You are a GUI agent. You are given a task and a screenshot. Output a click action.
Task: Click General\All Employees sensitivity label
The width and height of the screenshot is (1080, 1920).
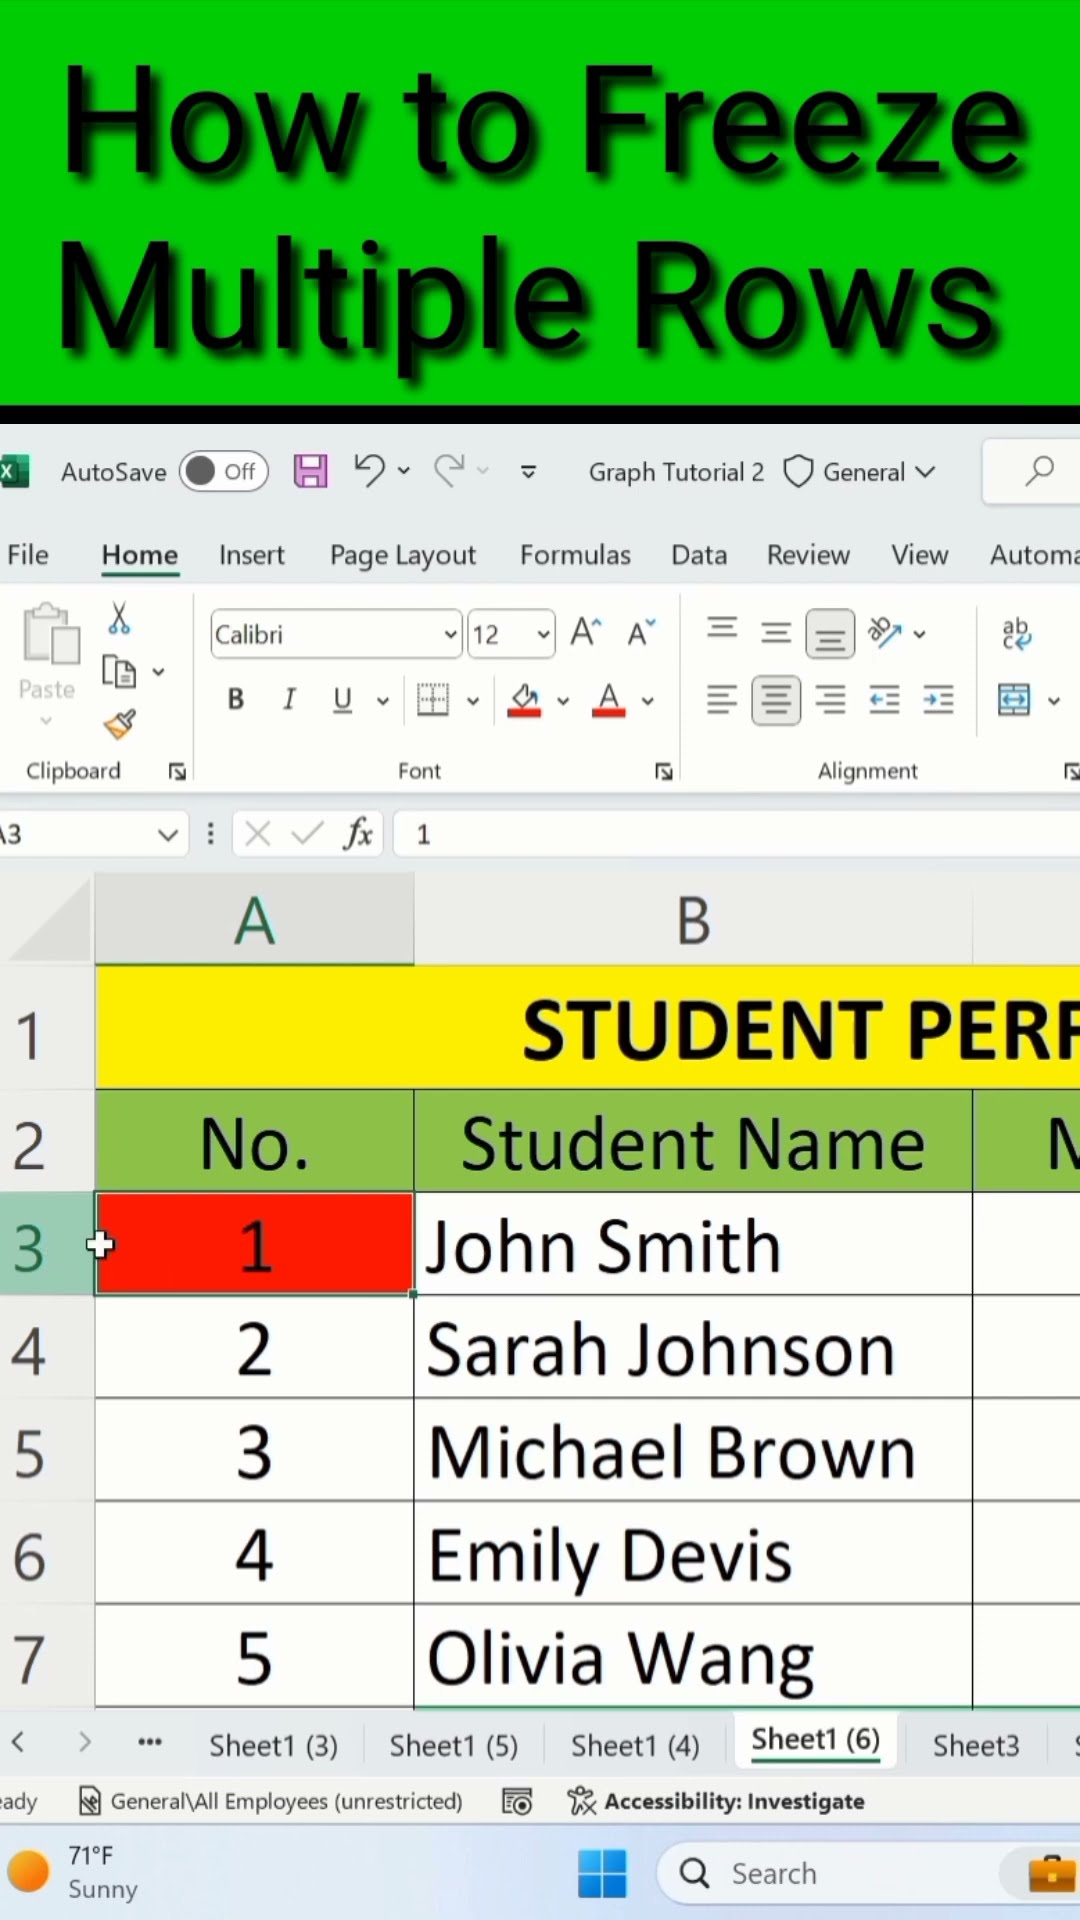(x=270, y=1801)
